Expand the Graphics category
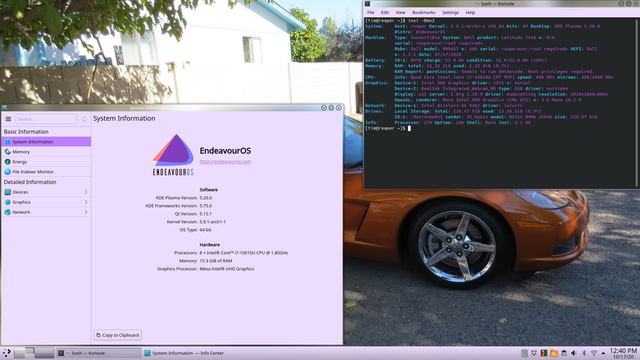The image size is (640, 360). (46, 202)
